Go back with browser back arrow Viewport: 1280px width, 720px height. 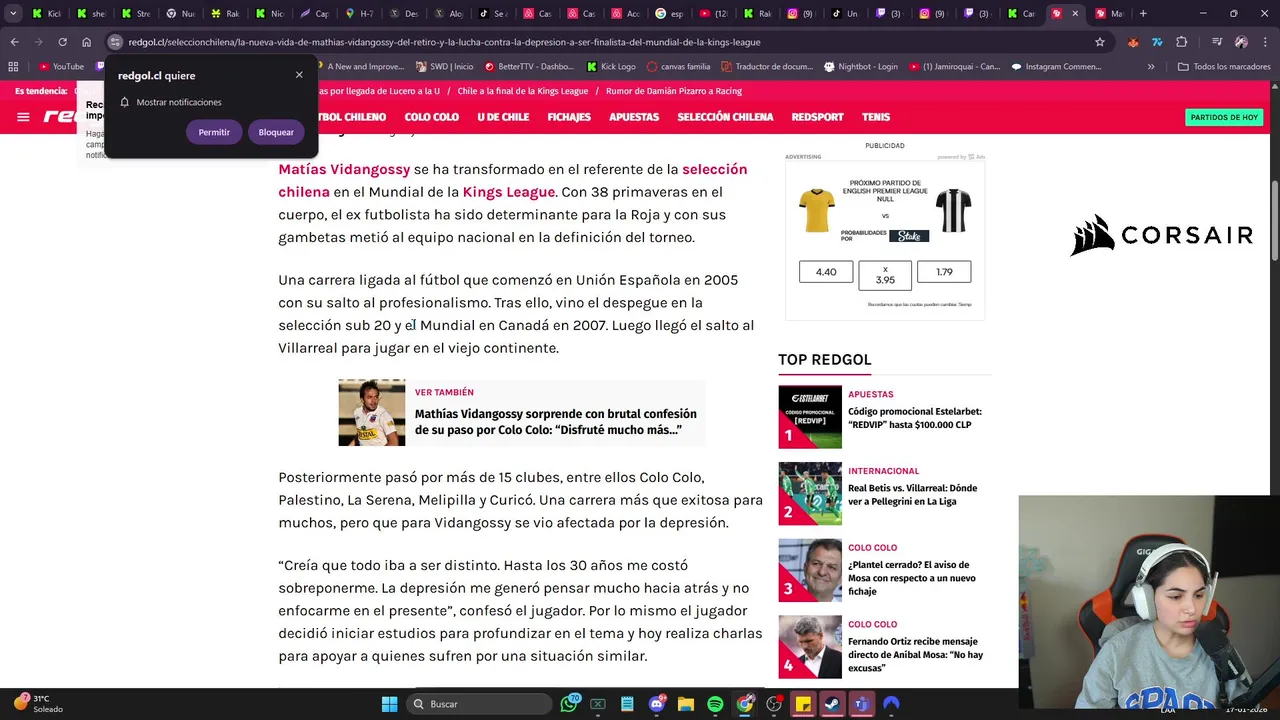tap(14, 42)
